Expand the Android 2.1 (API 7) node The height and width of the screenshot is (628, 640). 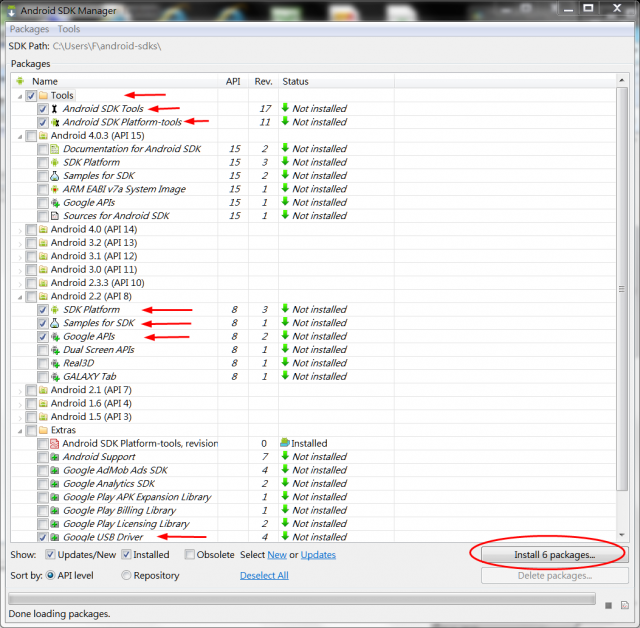point(20,391)
